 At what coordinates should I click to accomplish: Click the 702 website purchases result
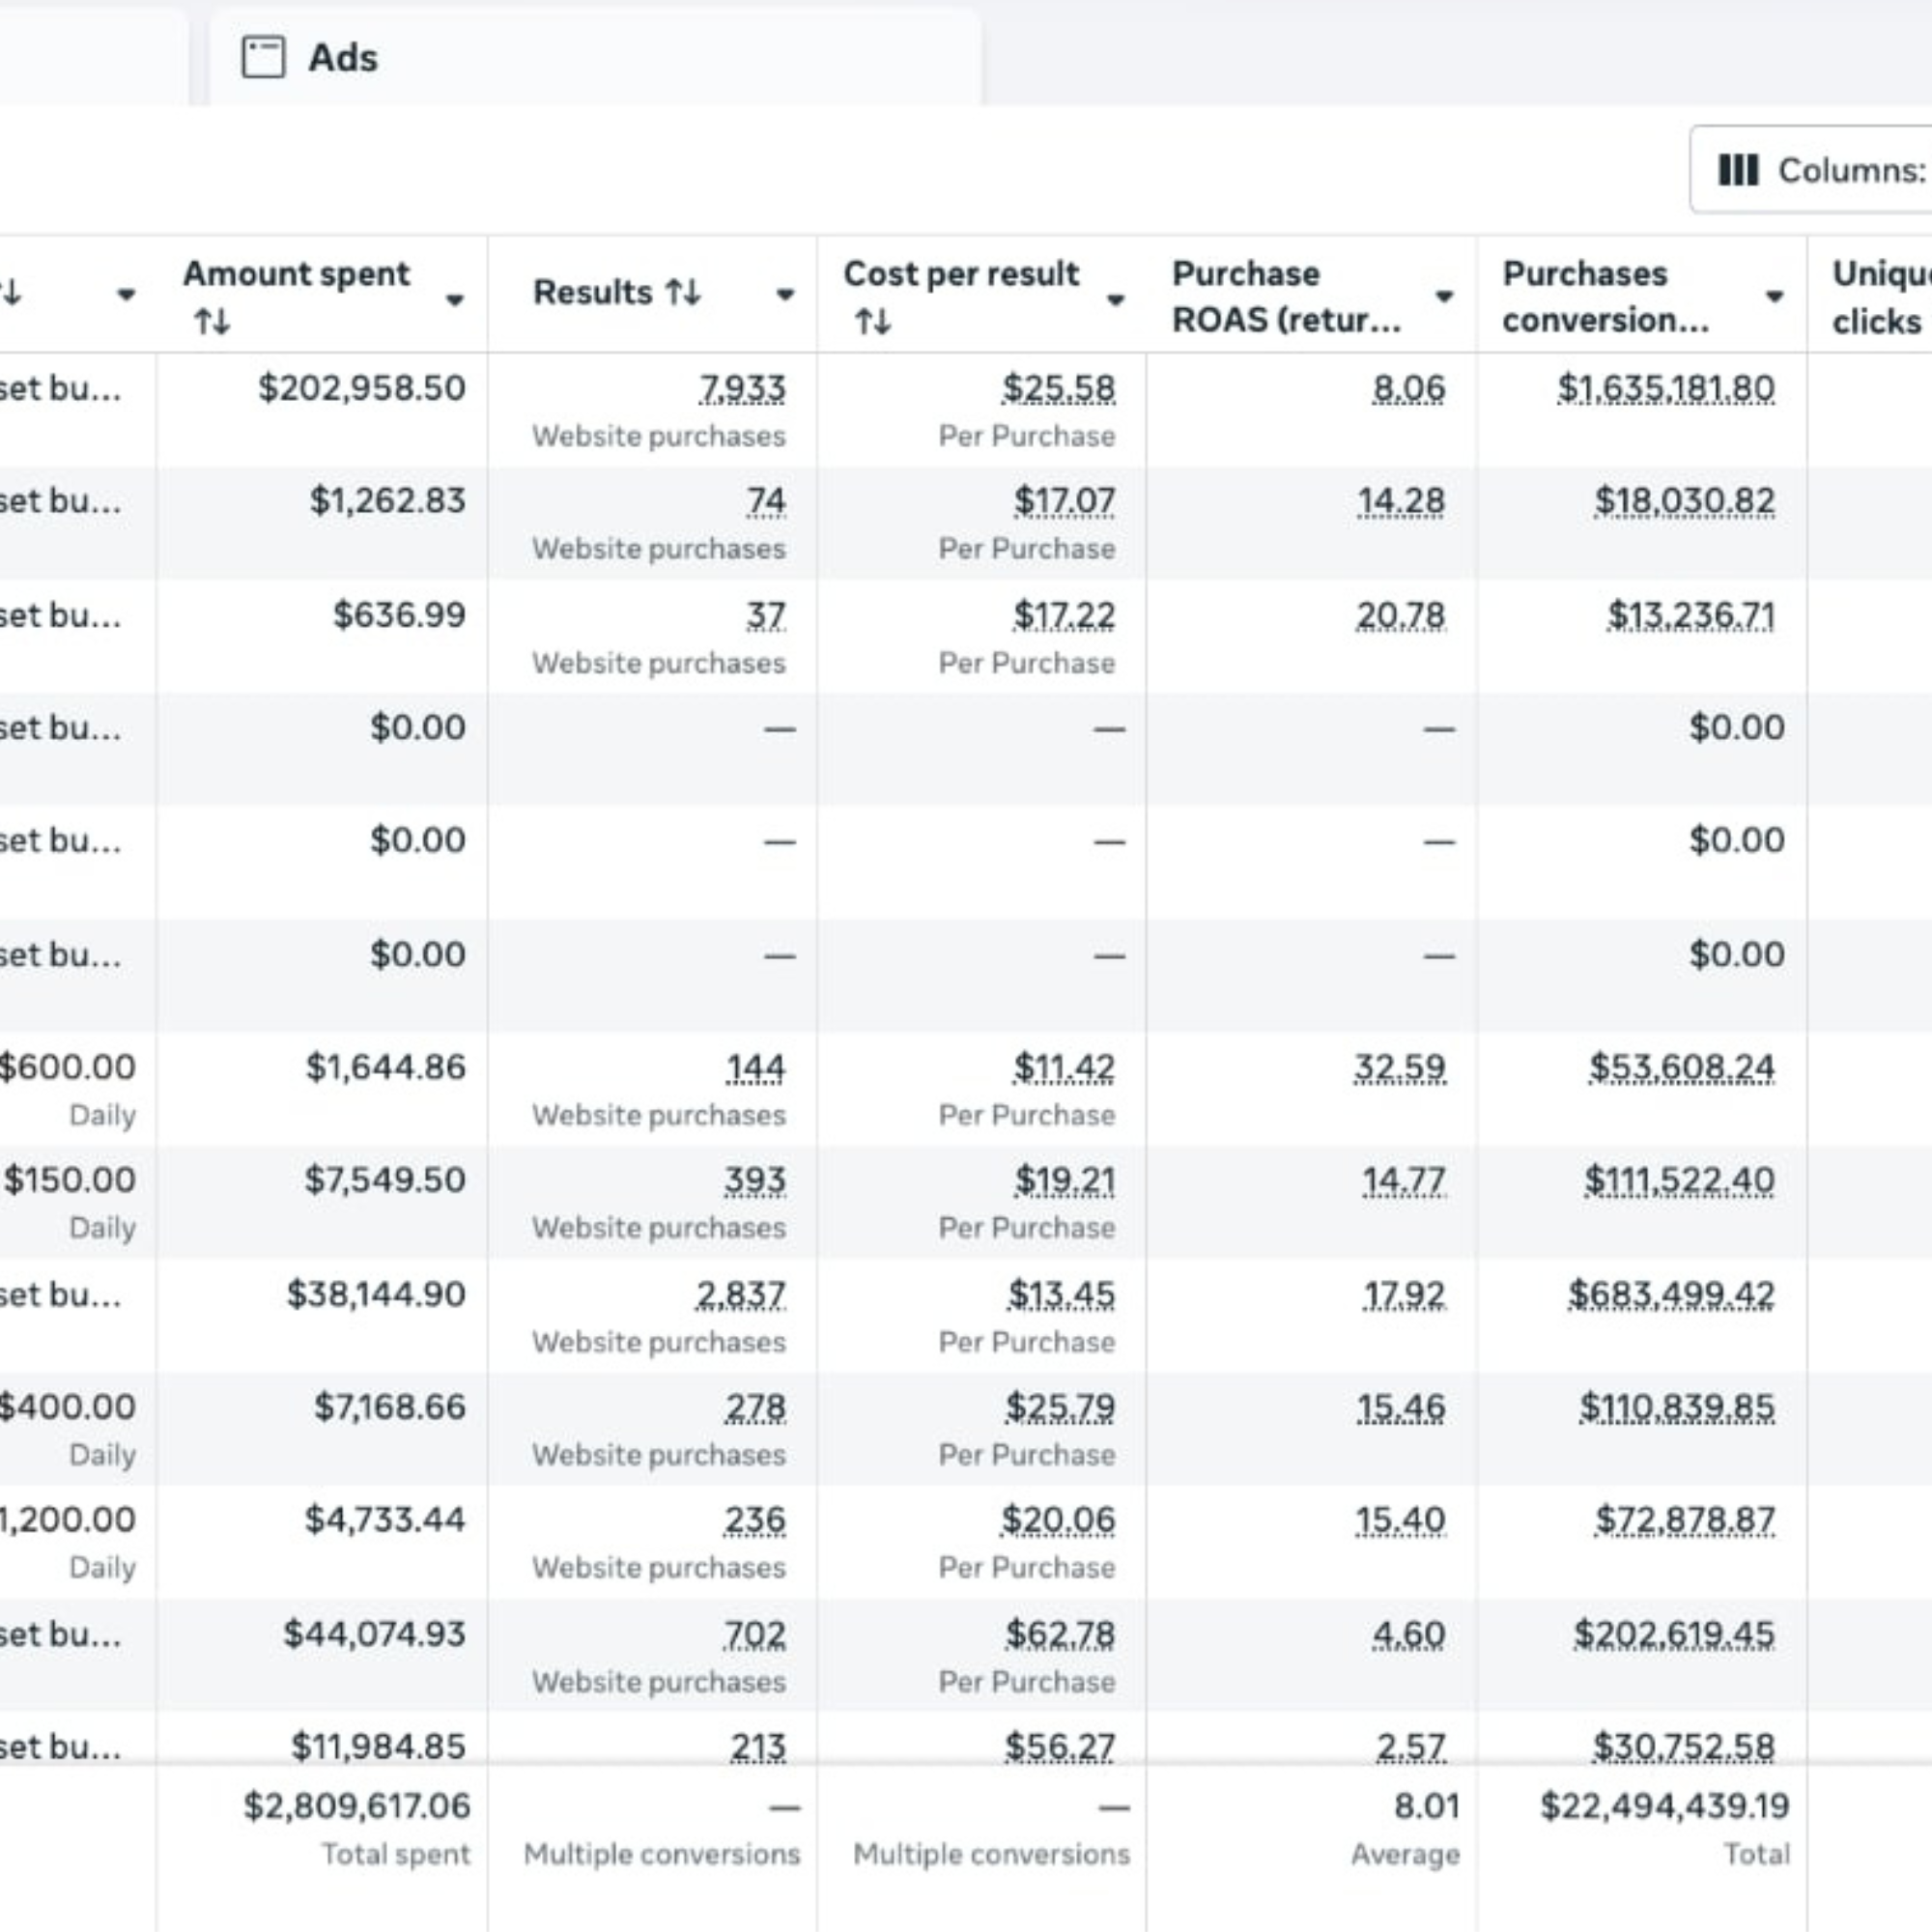tap(754, 1634)
